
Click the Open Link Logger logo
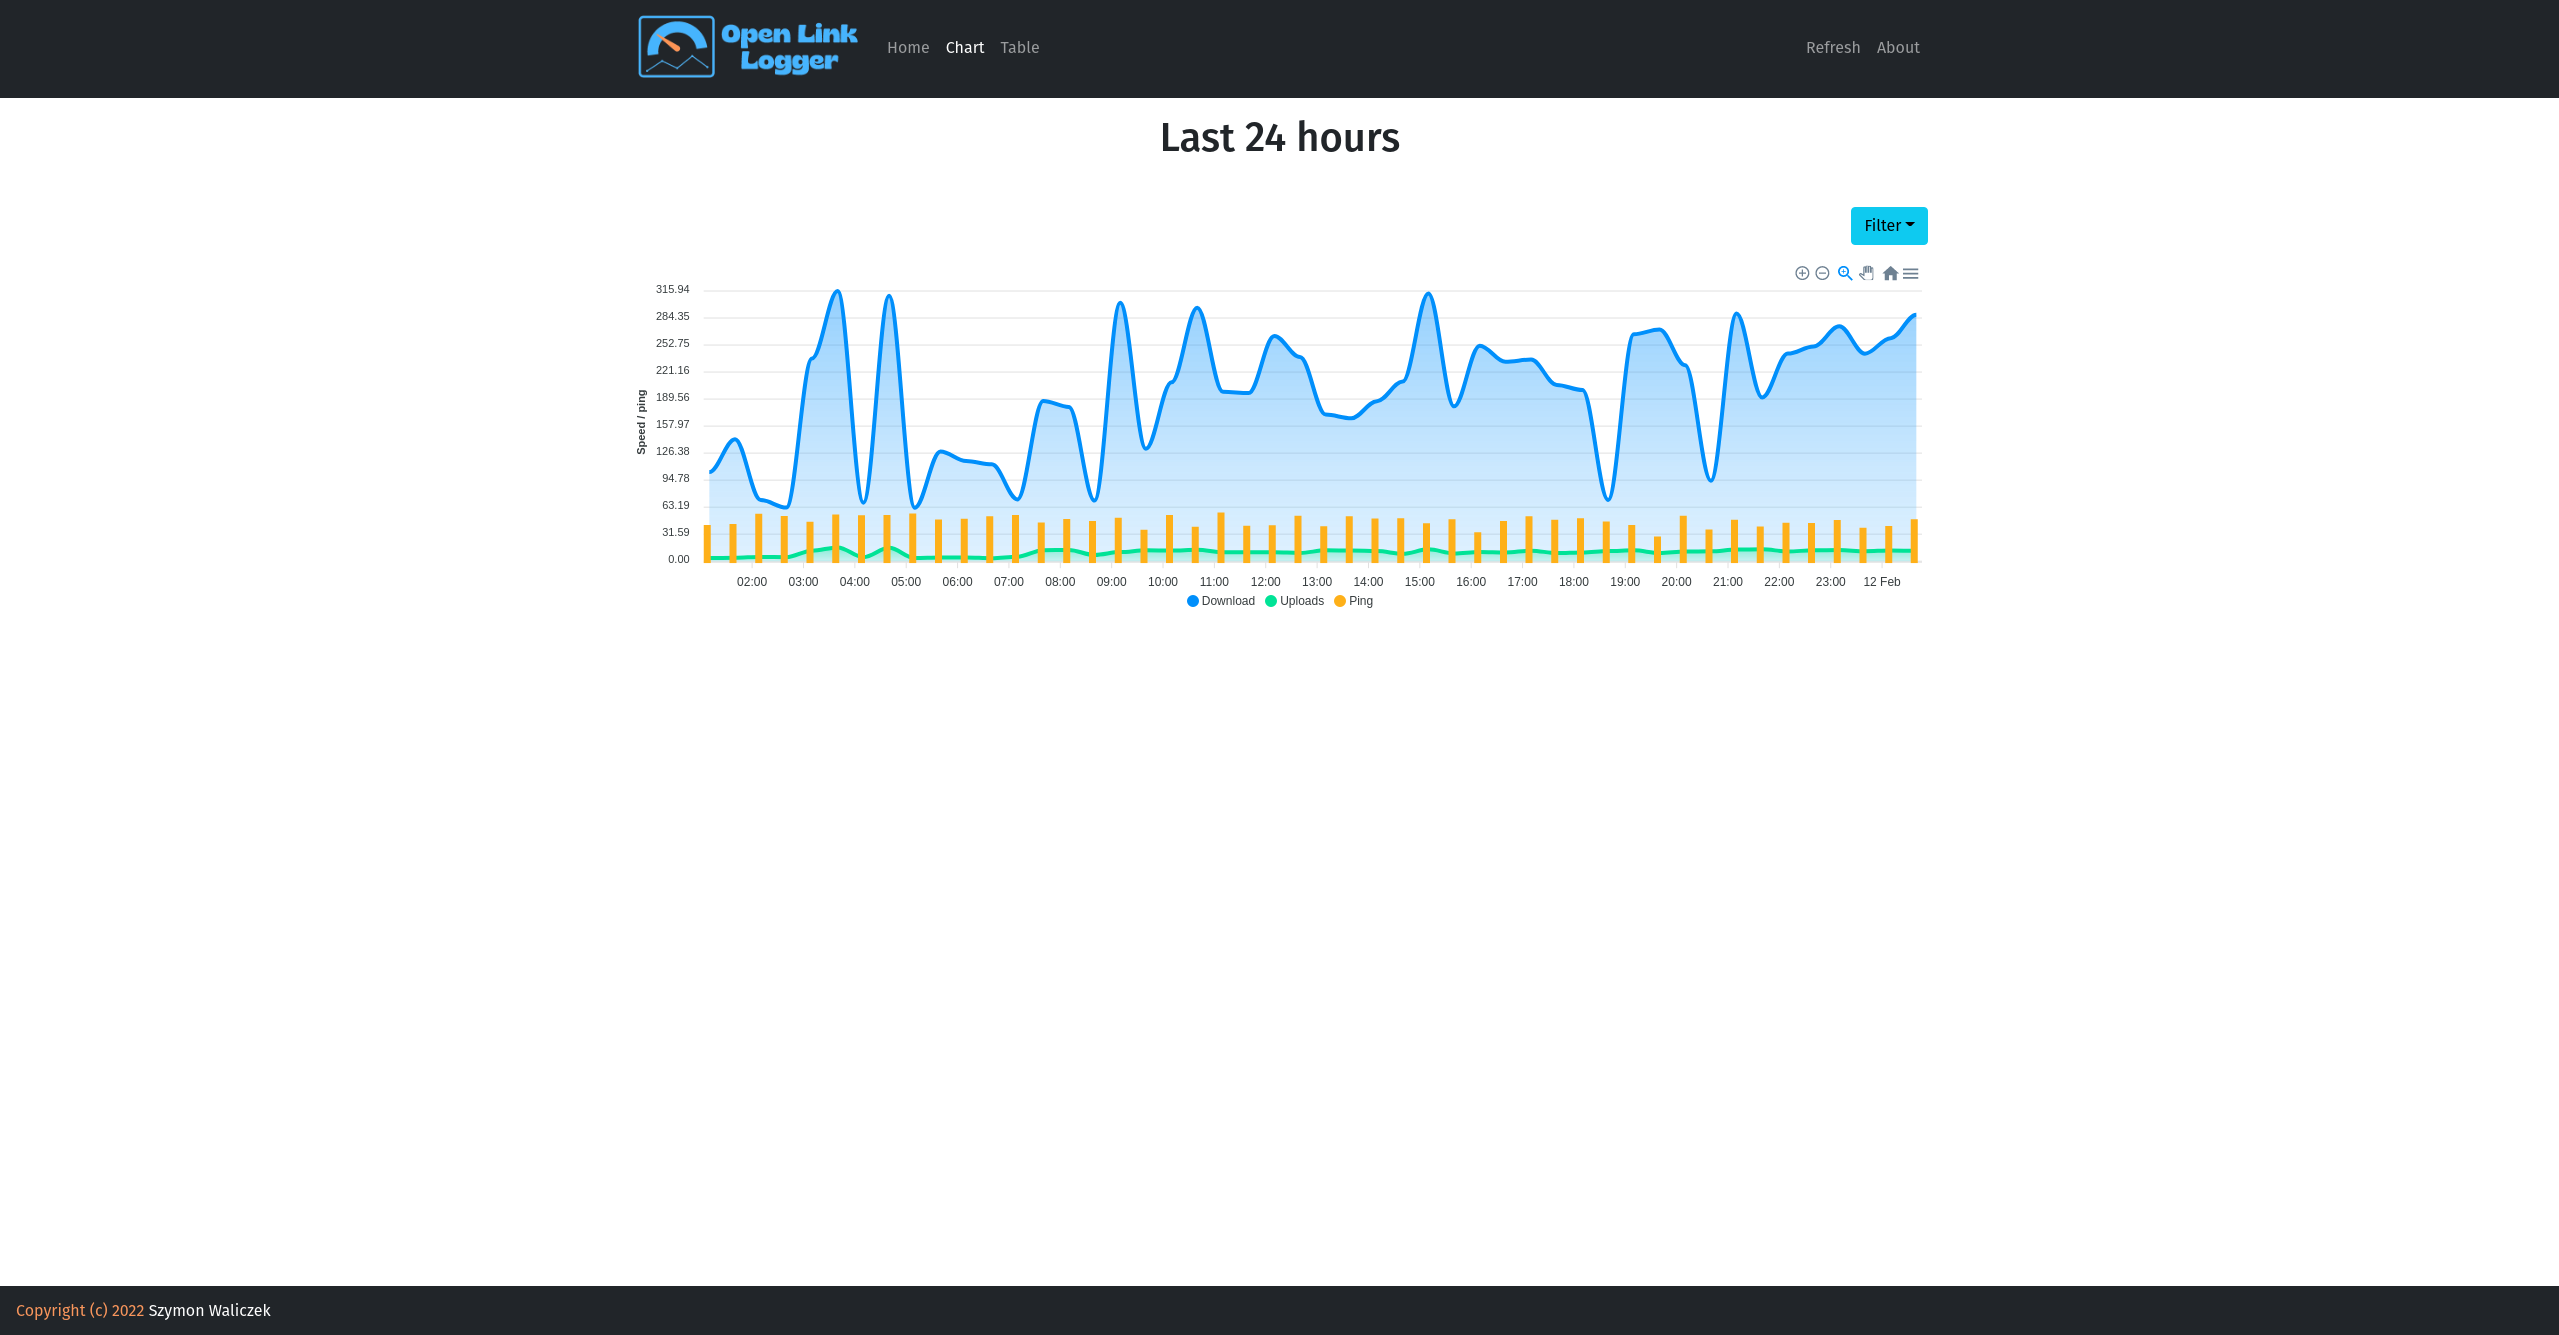pyautogui.click(x=748, y=47)
